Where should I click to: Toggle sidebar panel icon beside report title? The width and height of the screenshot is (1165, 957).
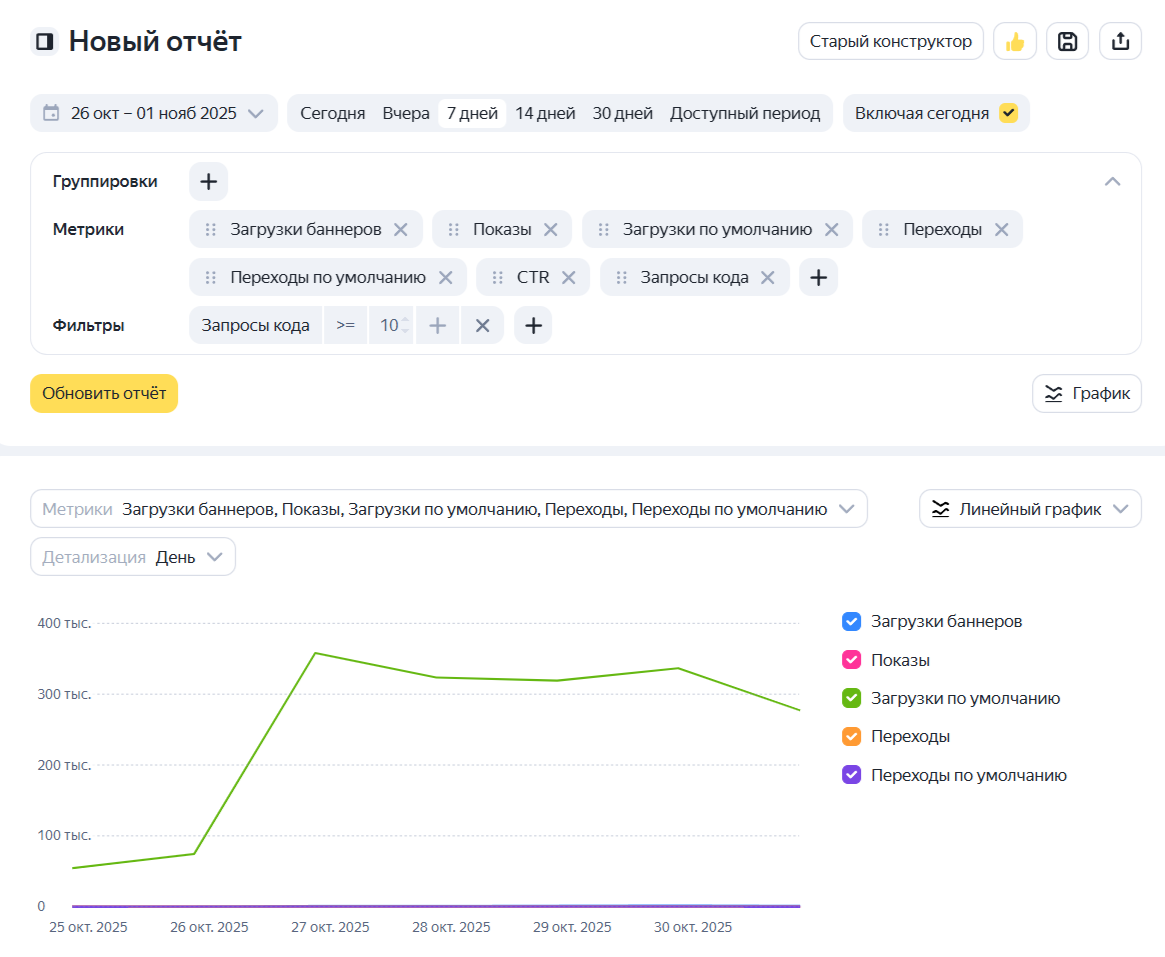tap(45, 42)
